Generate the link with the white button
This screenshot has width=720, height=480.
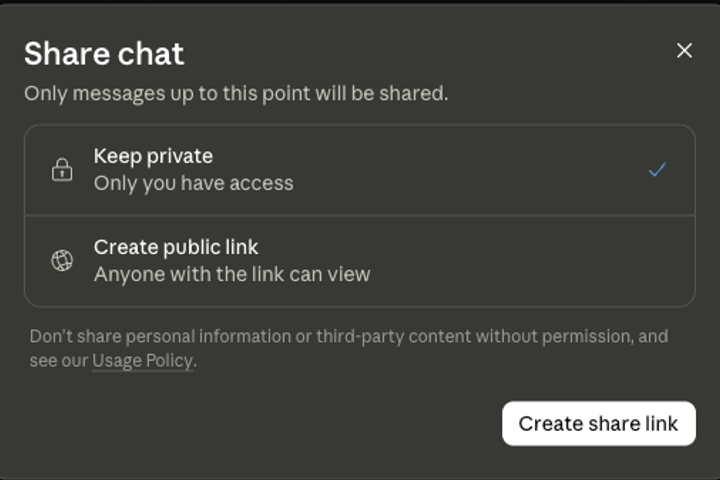[599, 424]
